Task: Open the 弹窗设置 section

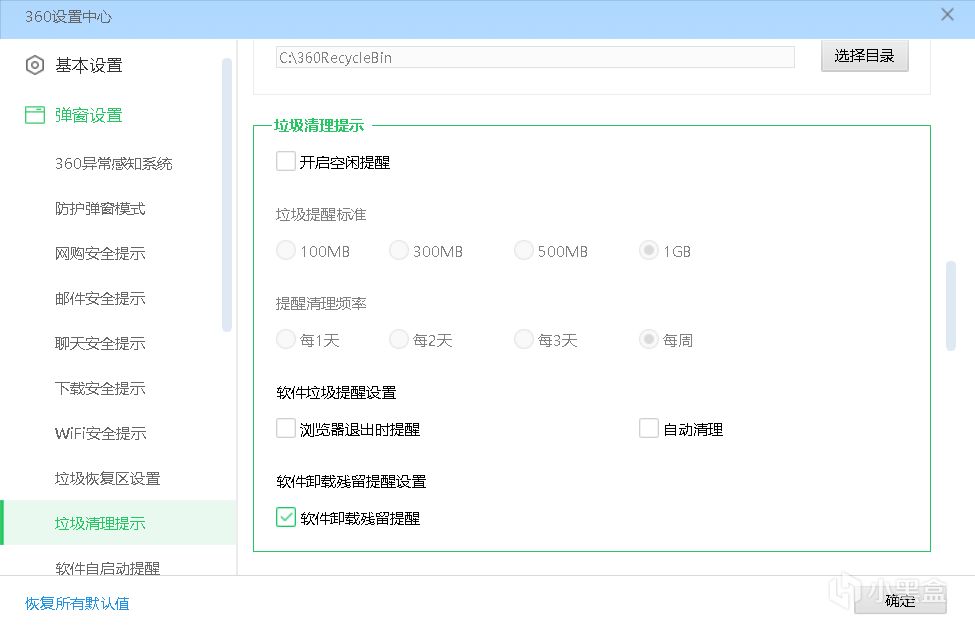Action: coord(89,115)
